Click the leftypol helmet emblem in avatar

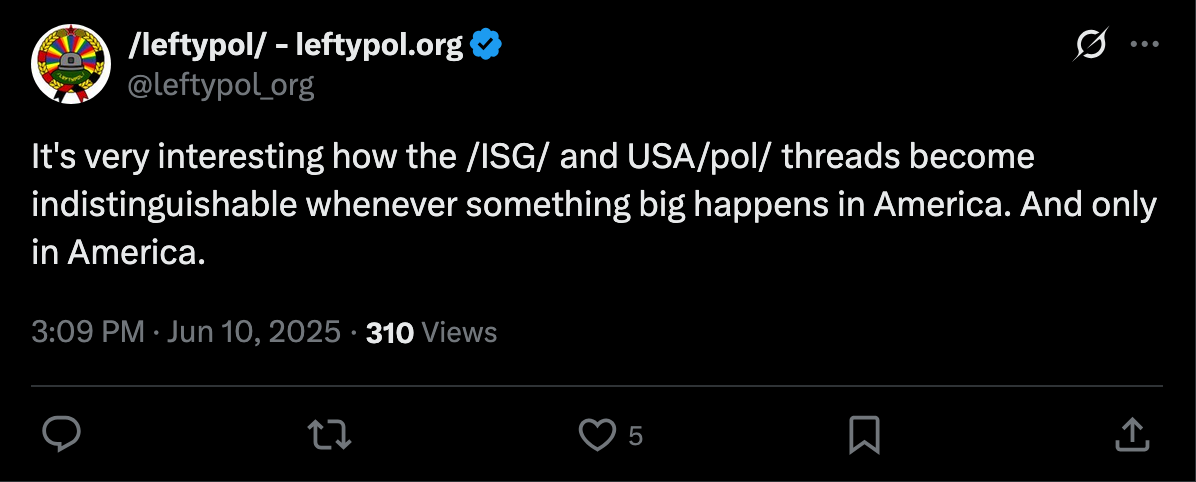pos(71,62)
